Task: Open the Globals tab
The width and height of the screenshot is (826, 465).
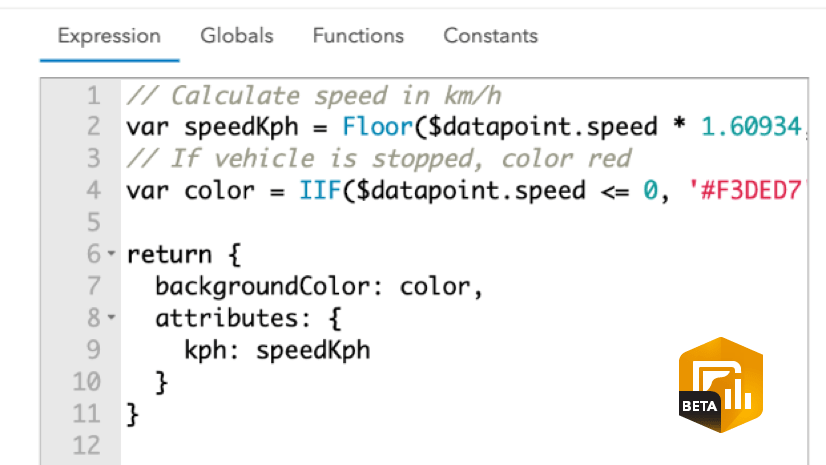Action: click(x=236, y=36)
